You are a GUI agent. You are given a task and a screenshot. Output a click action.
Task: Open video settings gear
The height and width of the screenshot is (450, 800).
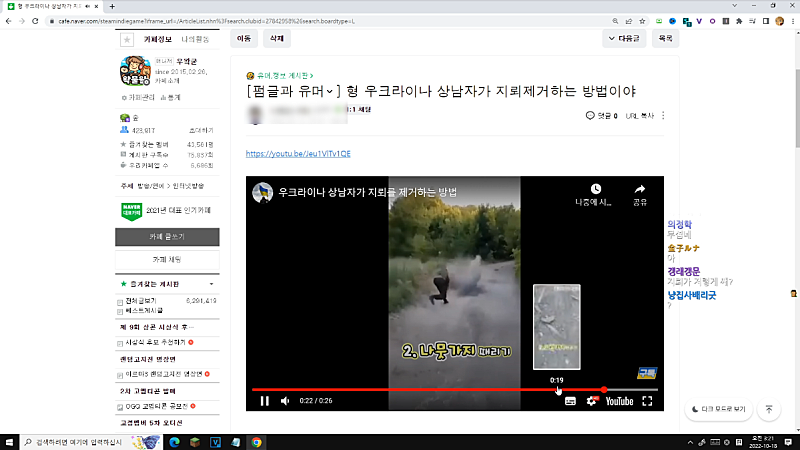coord(591,401)
